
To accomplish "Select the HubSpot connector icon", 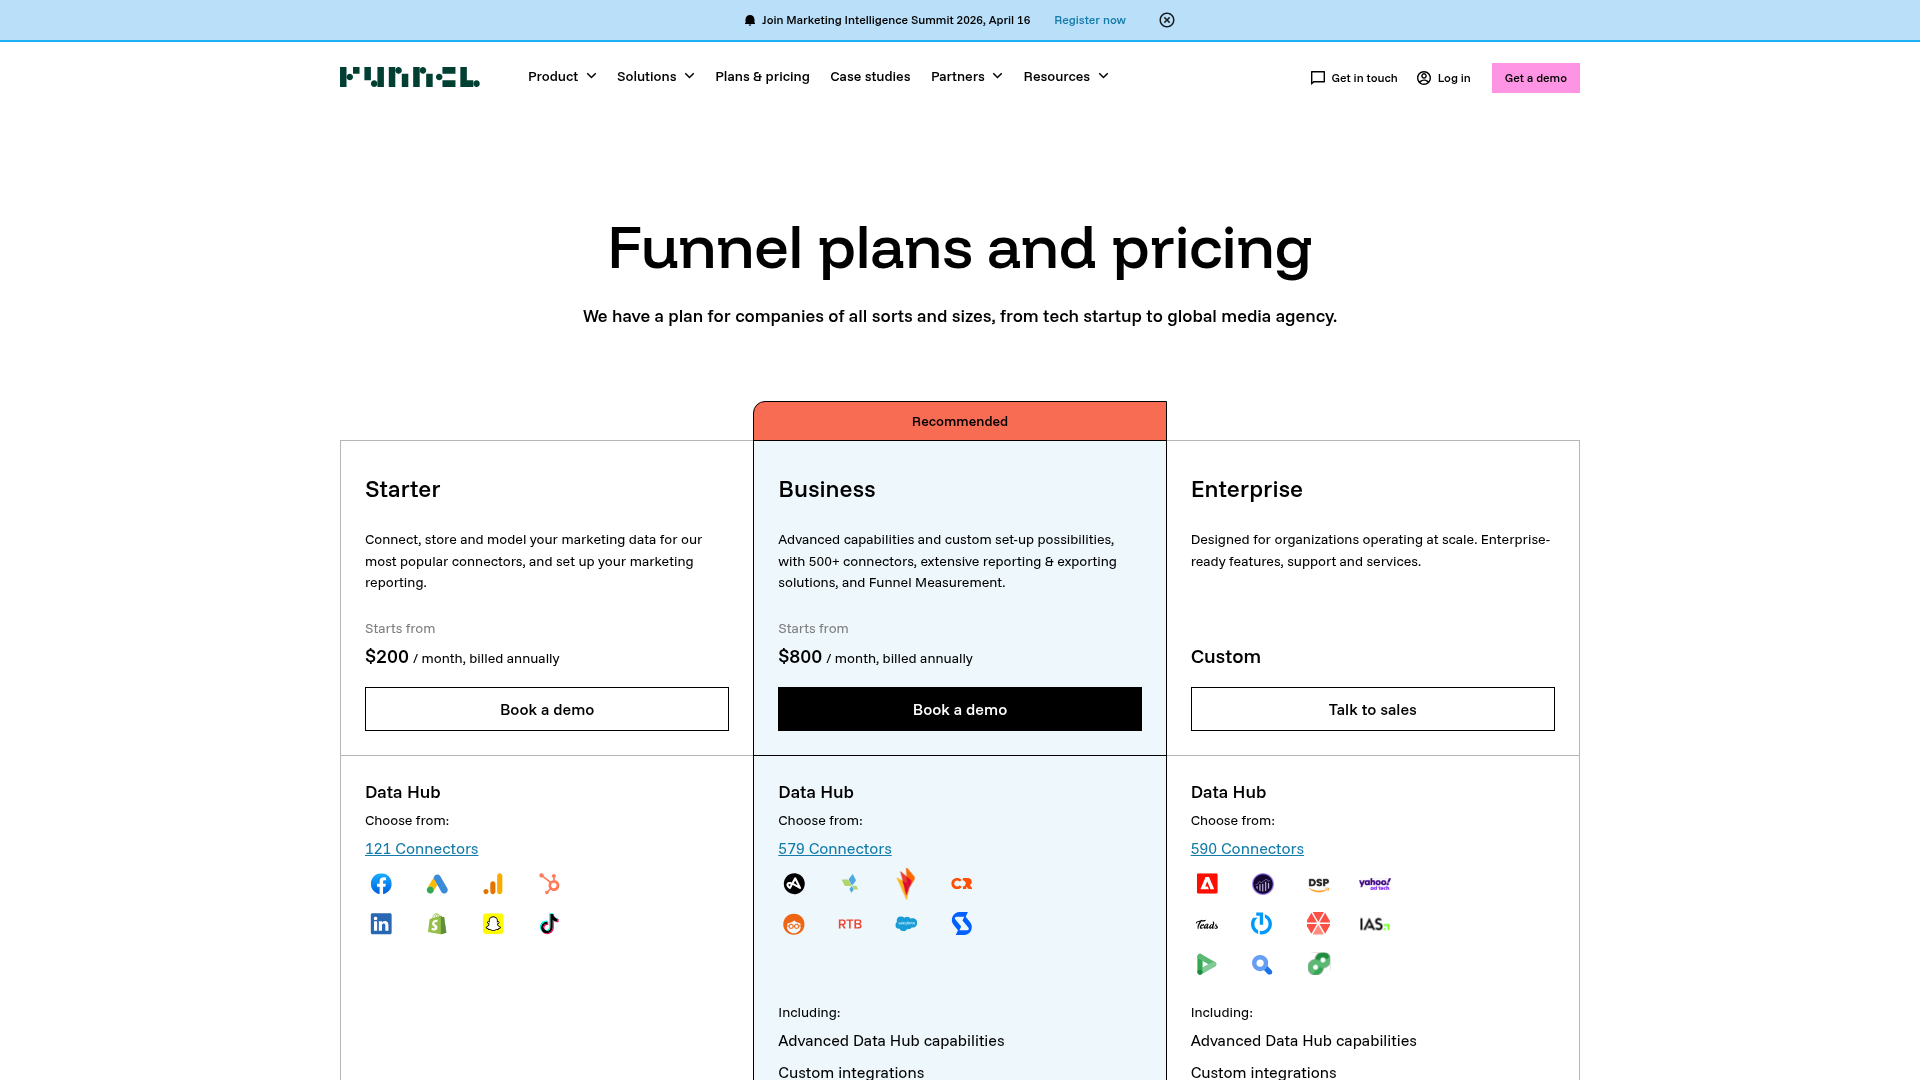I will [x=549, y=884].
